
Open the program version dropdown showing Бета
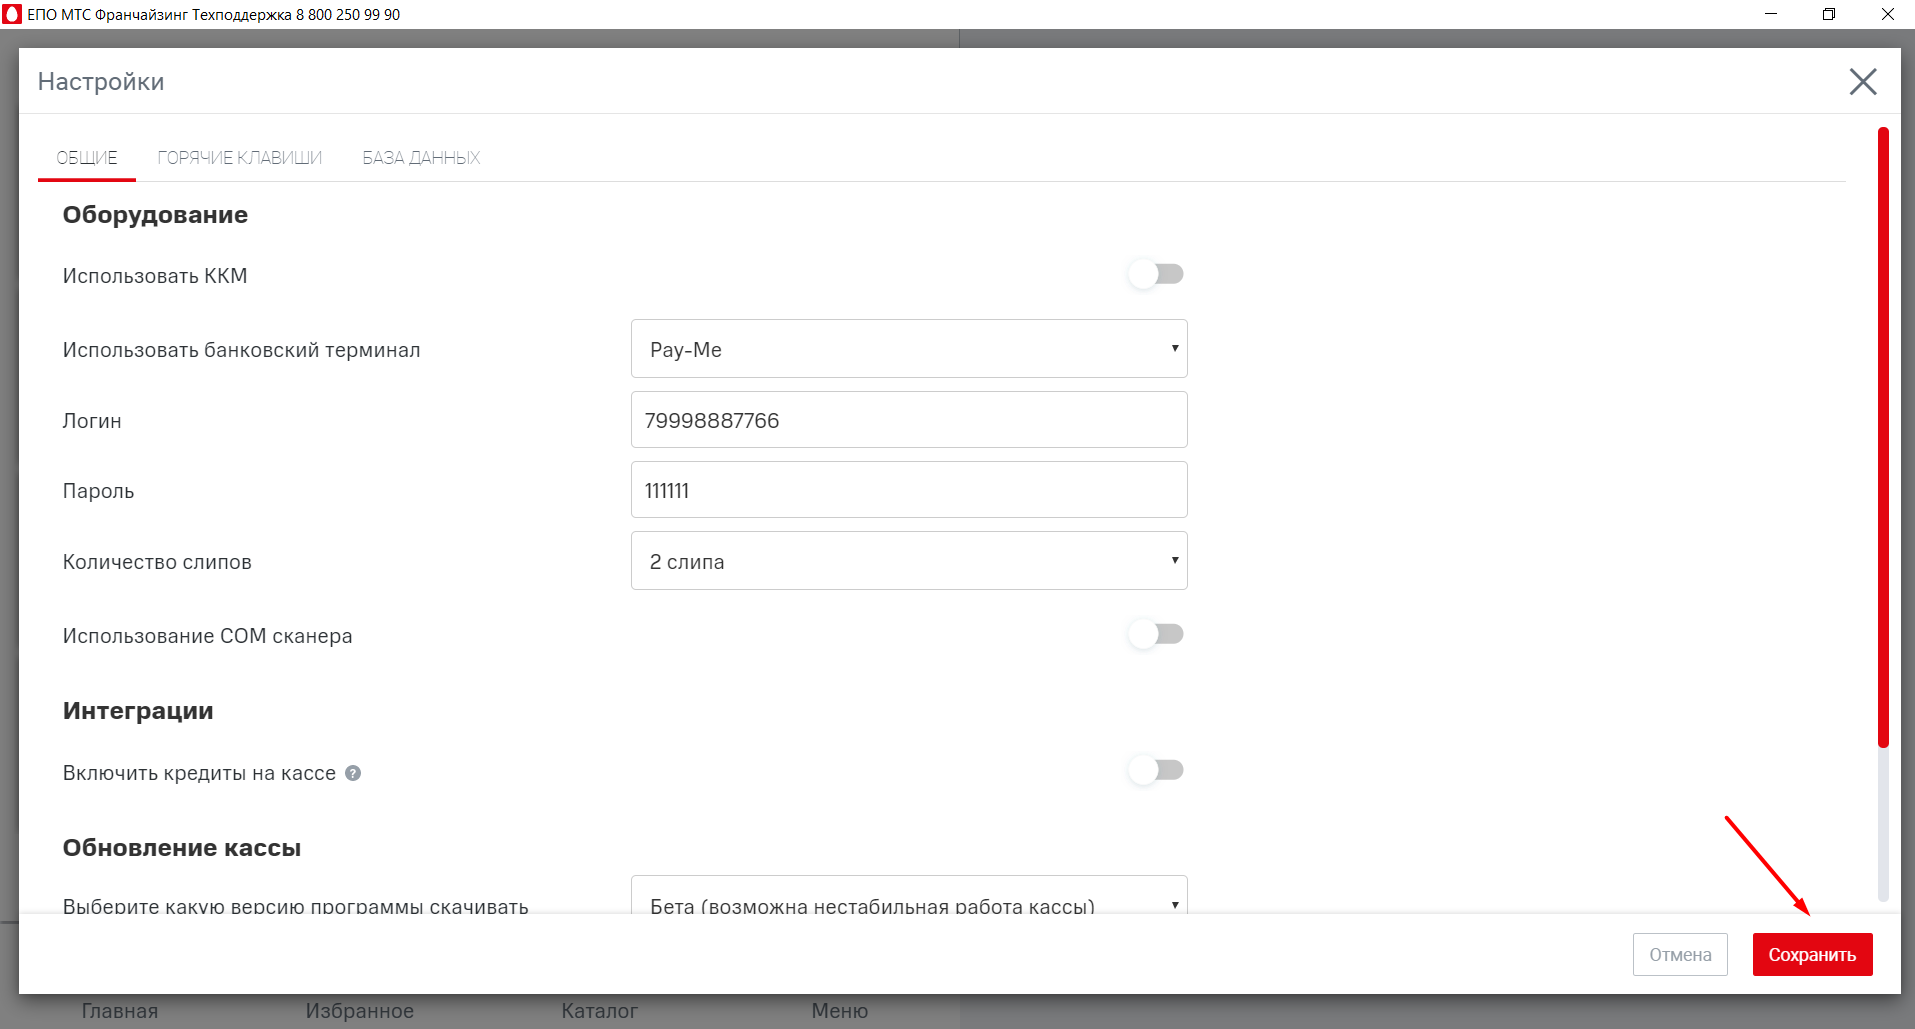(909, 896)
